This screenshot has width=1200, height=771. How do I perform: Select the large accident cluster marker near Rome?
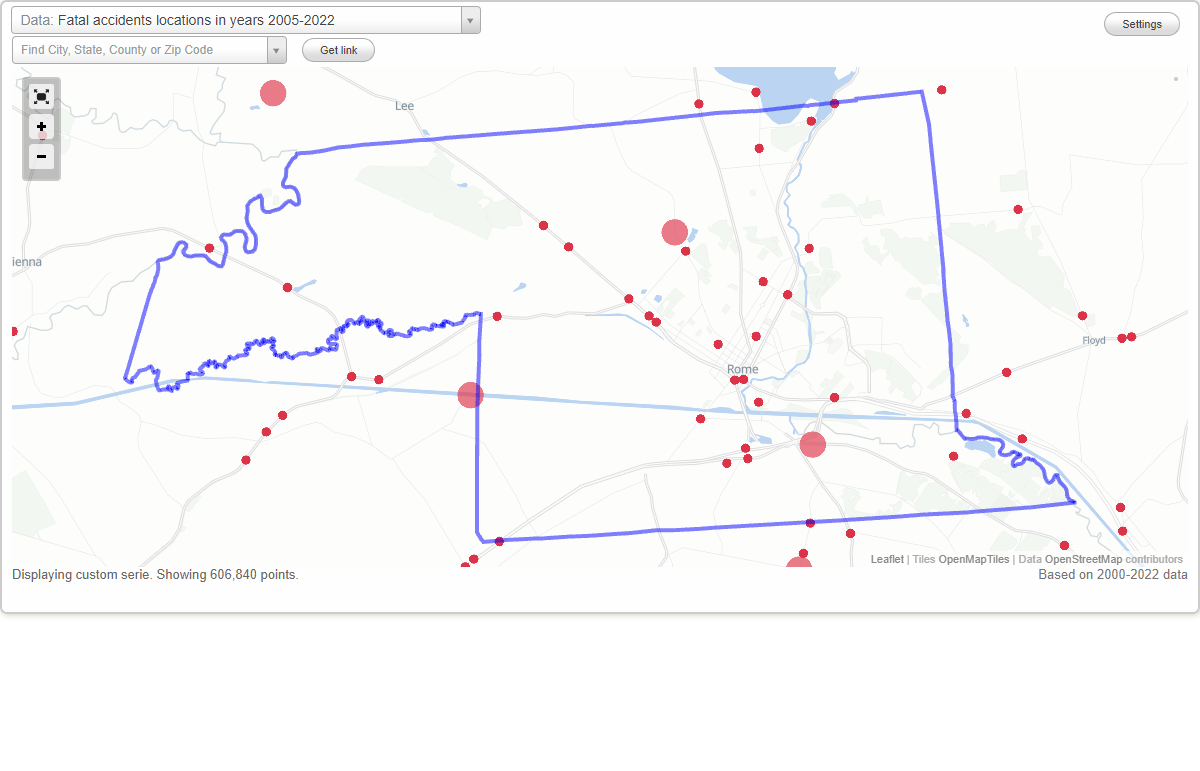click(674, 232)
